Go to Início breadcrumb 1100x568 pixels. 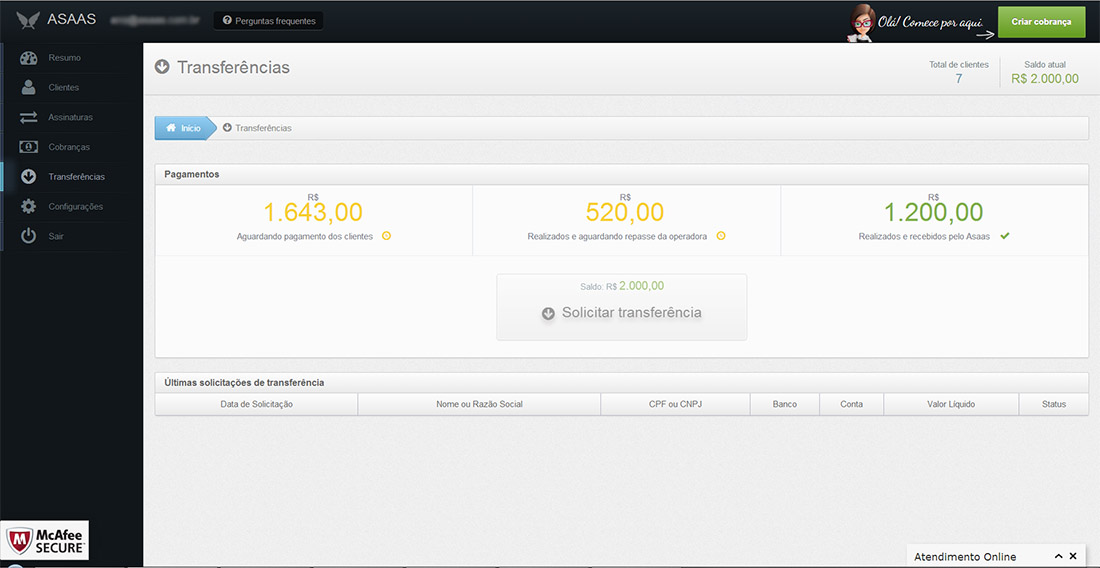184,128
